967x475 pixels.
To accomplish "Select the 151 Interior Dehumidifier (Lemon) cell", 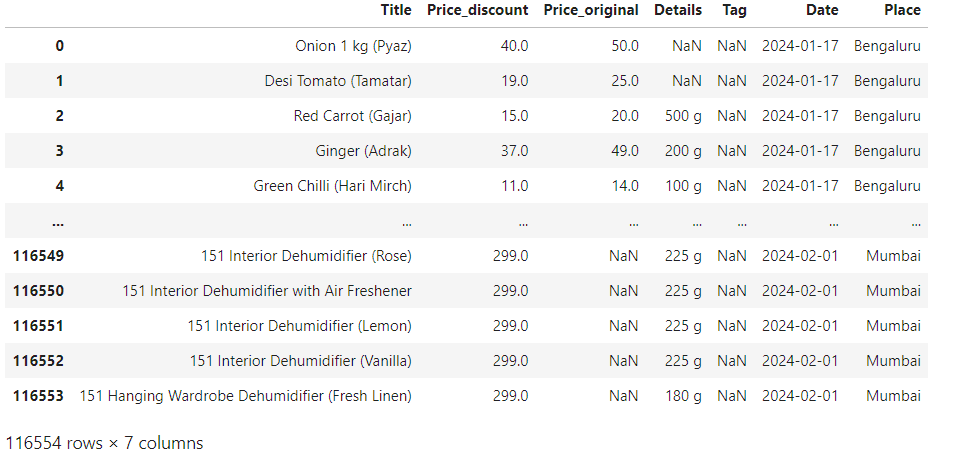I will pos(300,326).
